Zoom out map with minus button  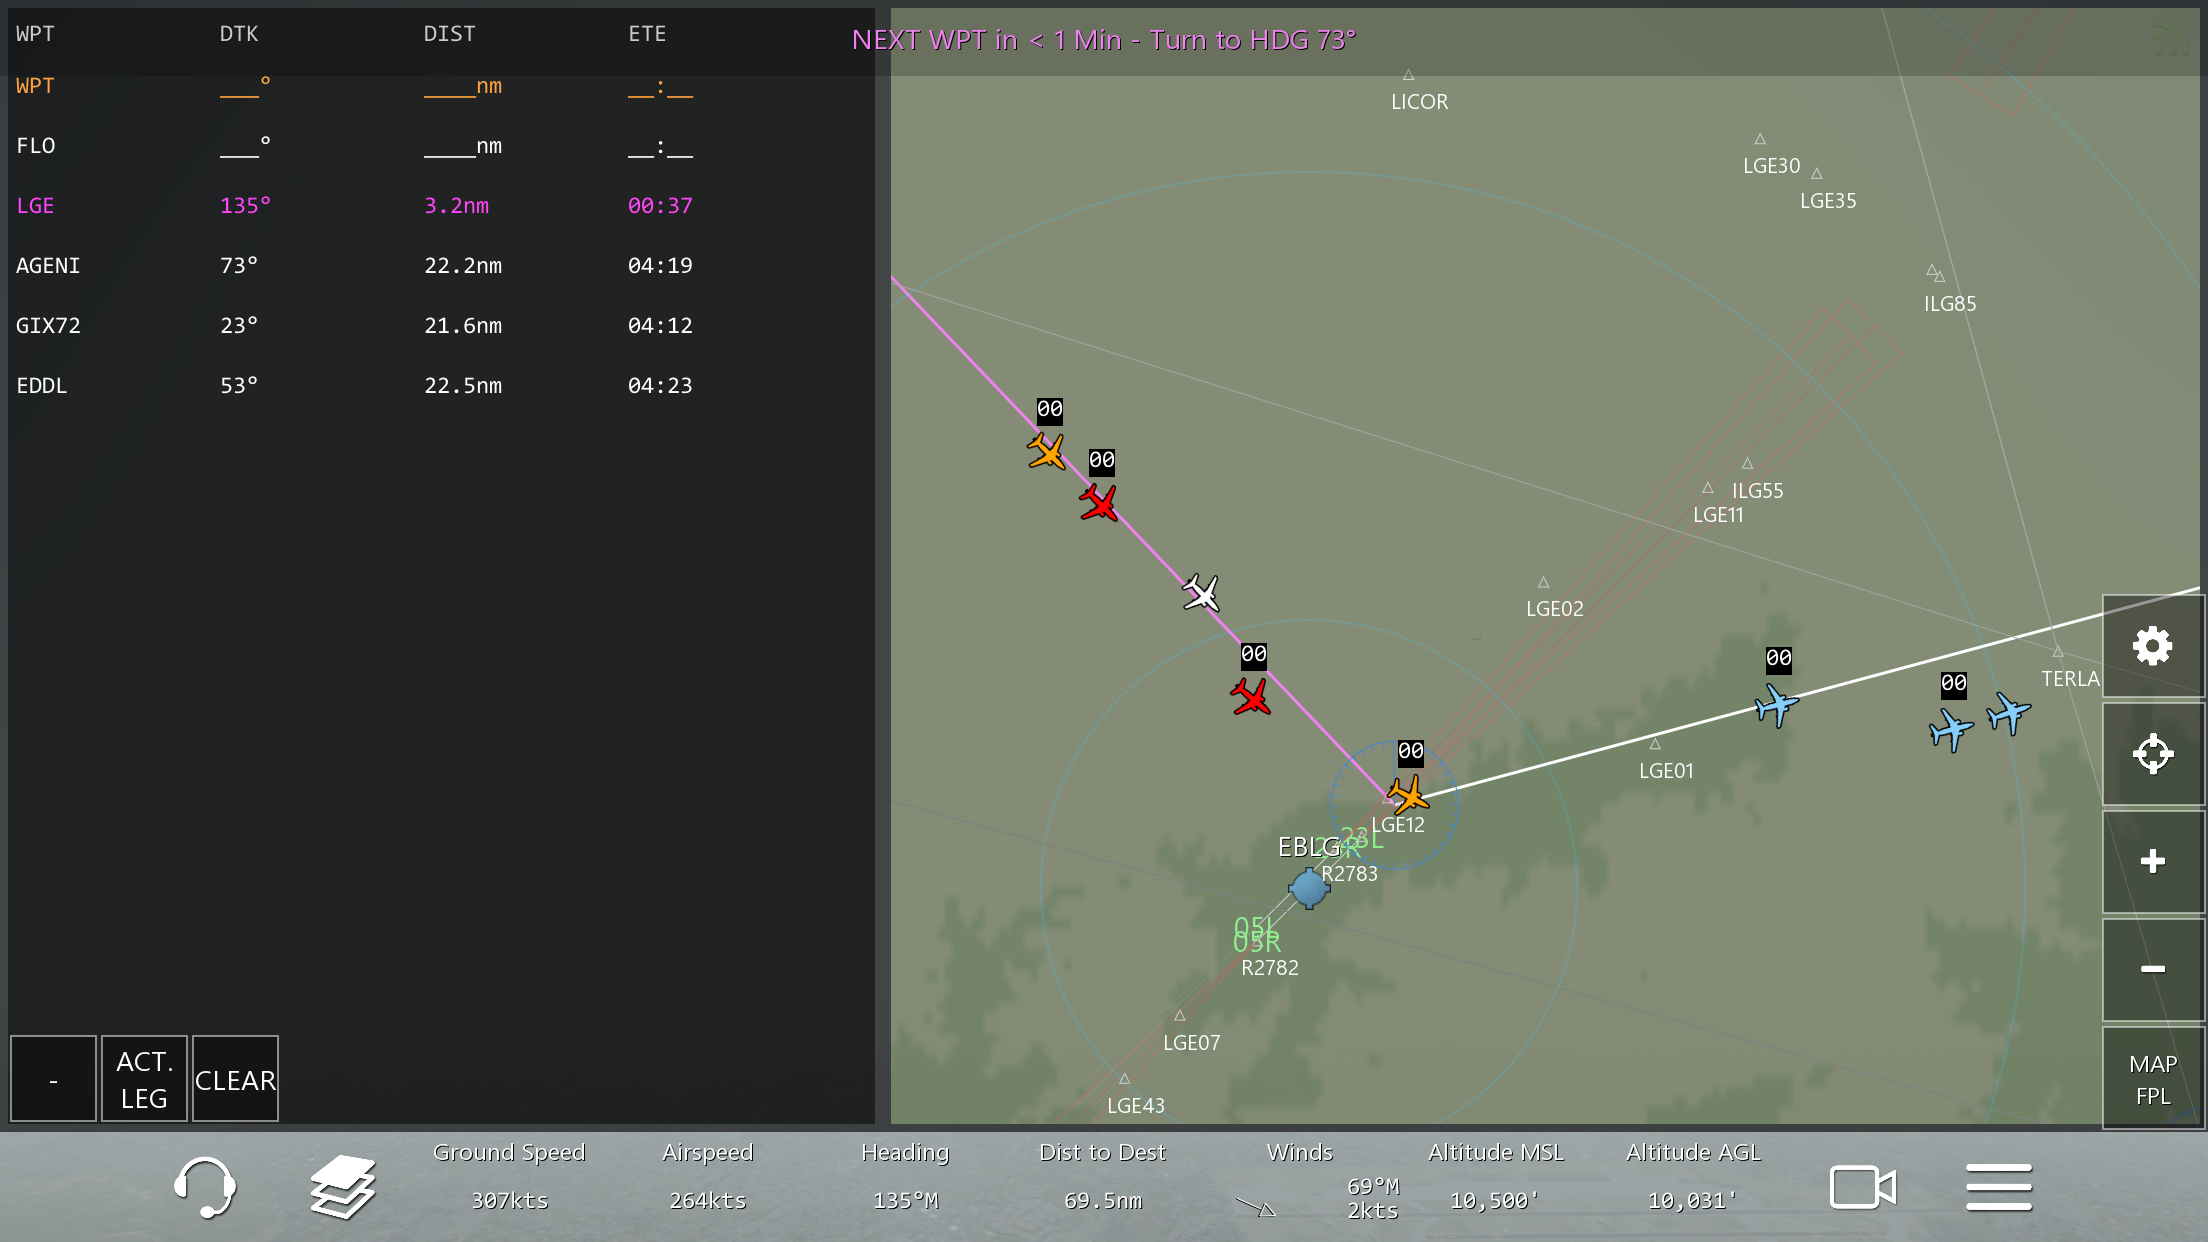pos(2152,968)
